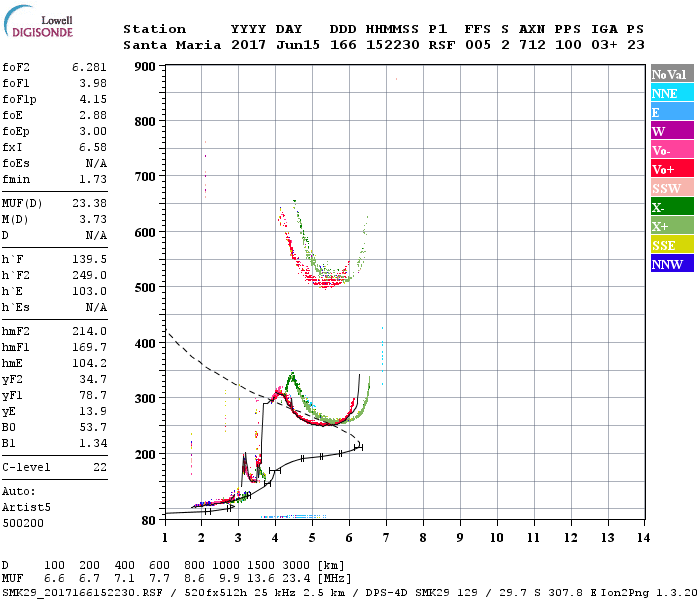This screenshot has width=700, height=600.
Task: Click the fmin value 1.73
Action: [93, 179]
